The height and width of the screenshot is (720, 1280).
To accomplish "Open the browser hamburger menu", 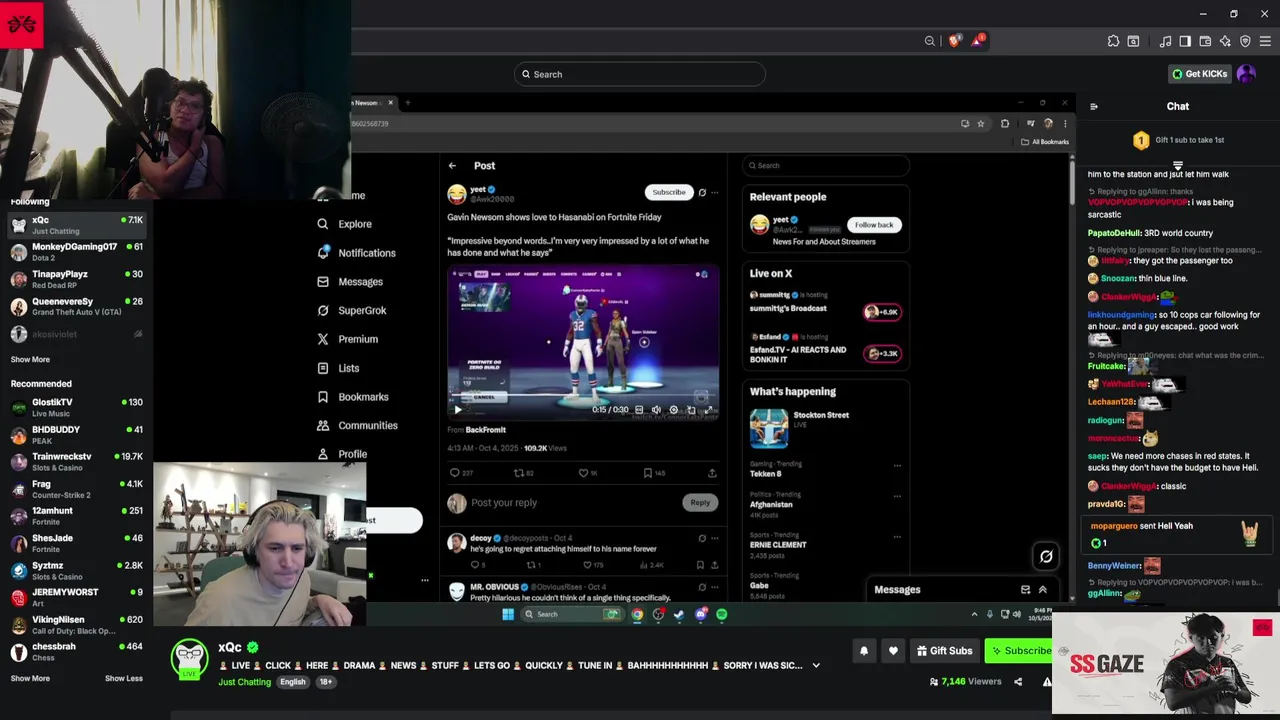I will tap(1265, 41).
